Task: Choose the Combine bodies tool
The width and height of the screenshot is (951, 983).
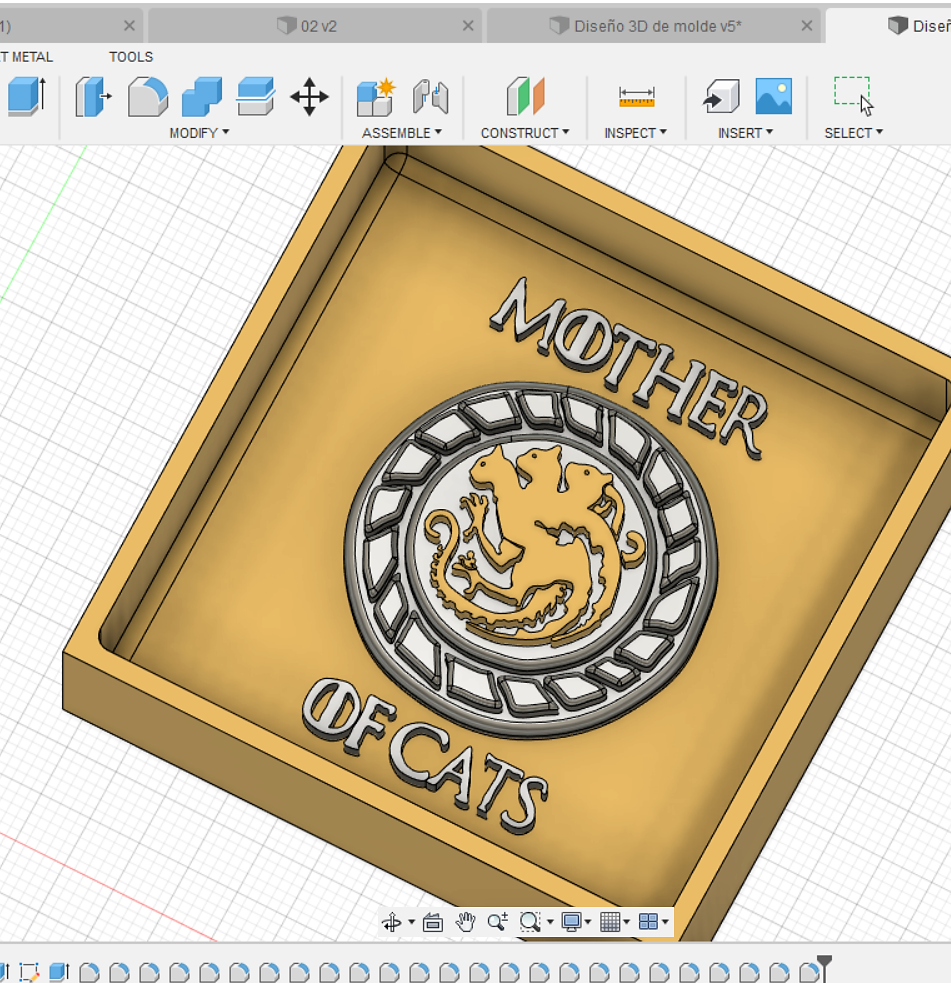Action: tap(201, 97)
